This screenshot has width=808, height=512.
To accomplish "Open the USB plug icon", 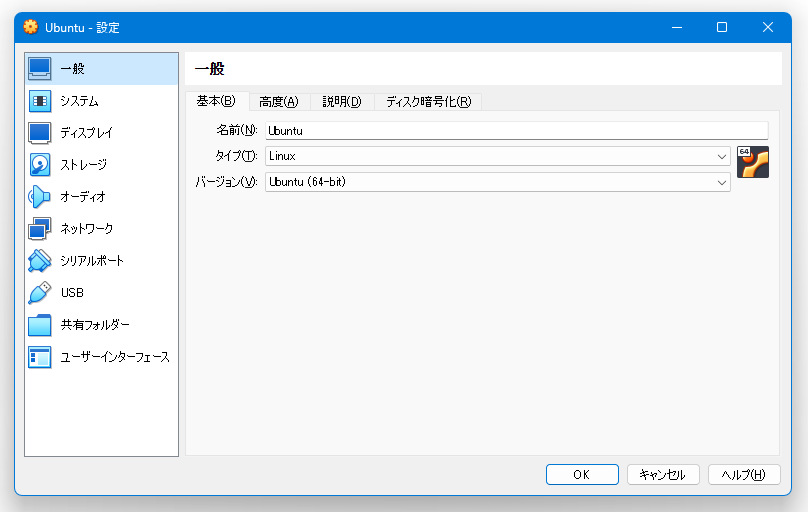I will coord(40,293).
